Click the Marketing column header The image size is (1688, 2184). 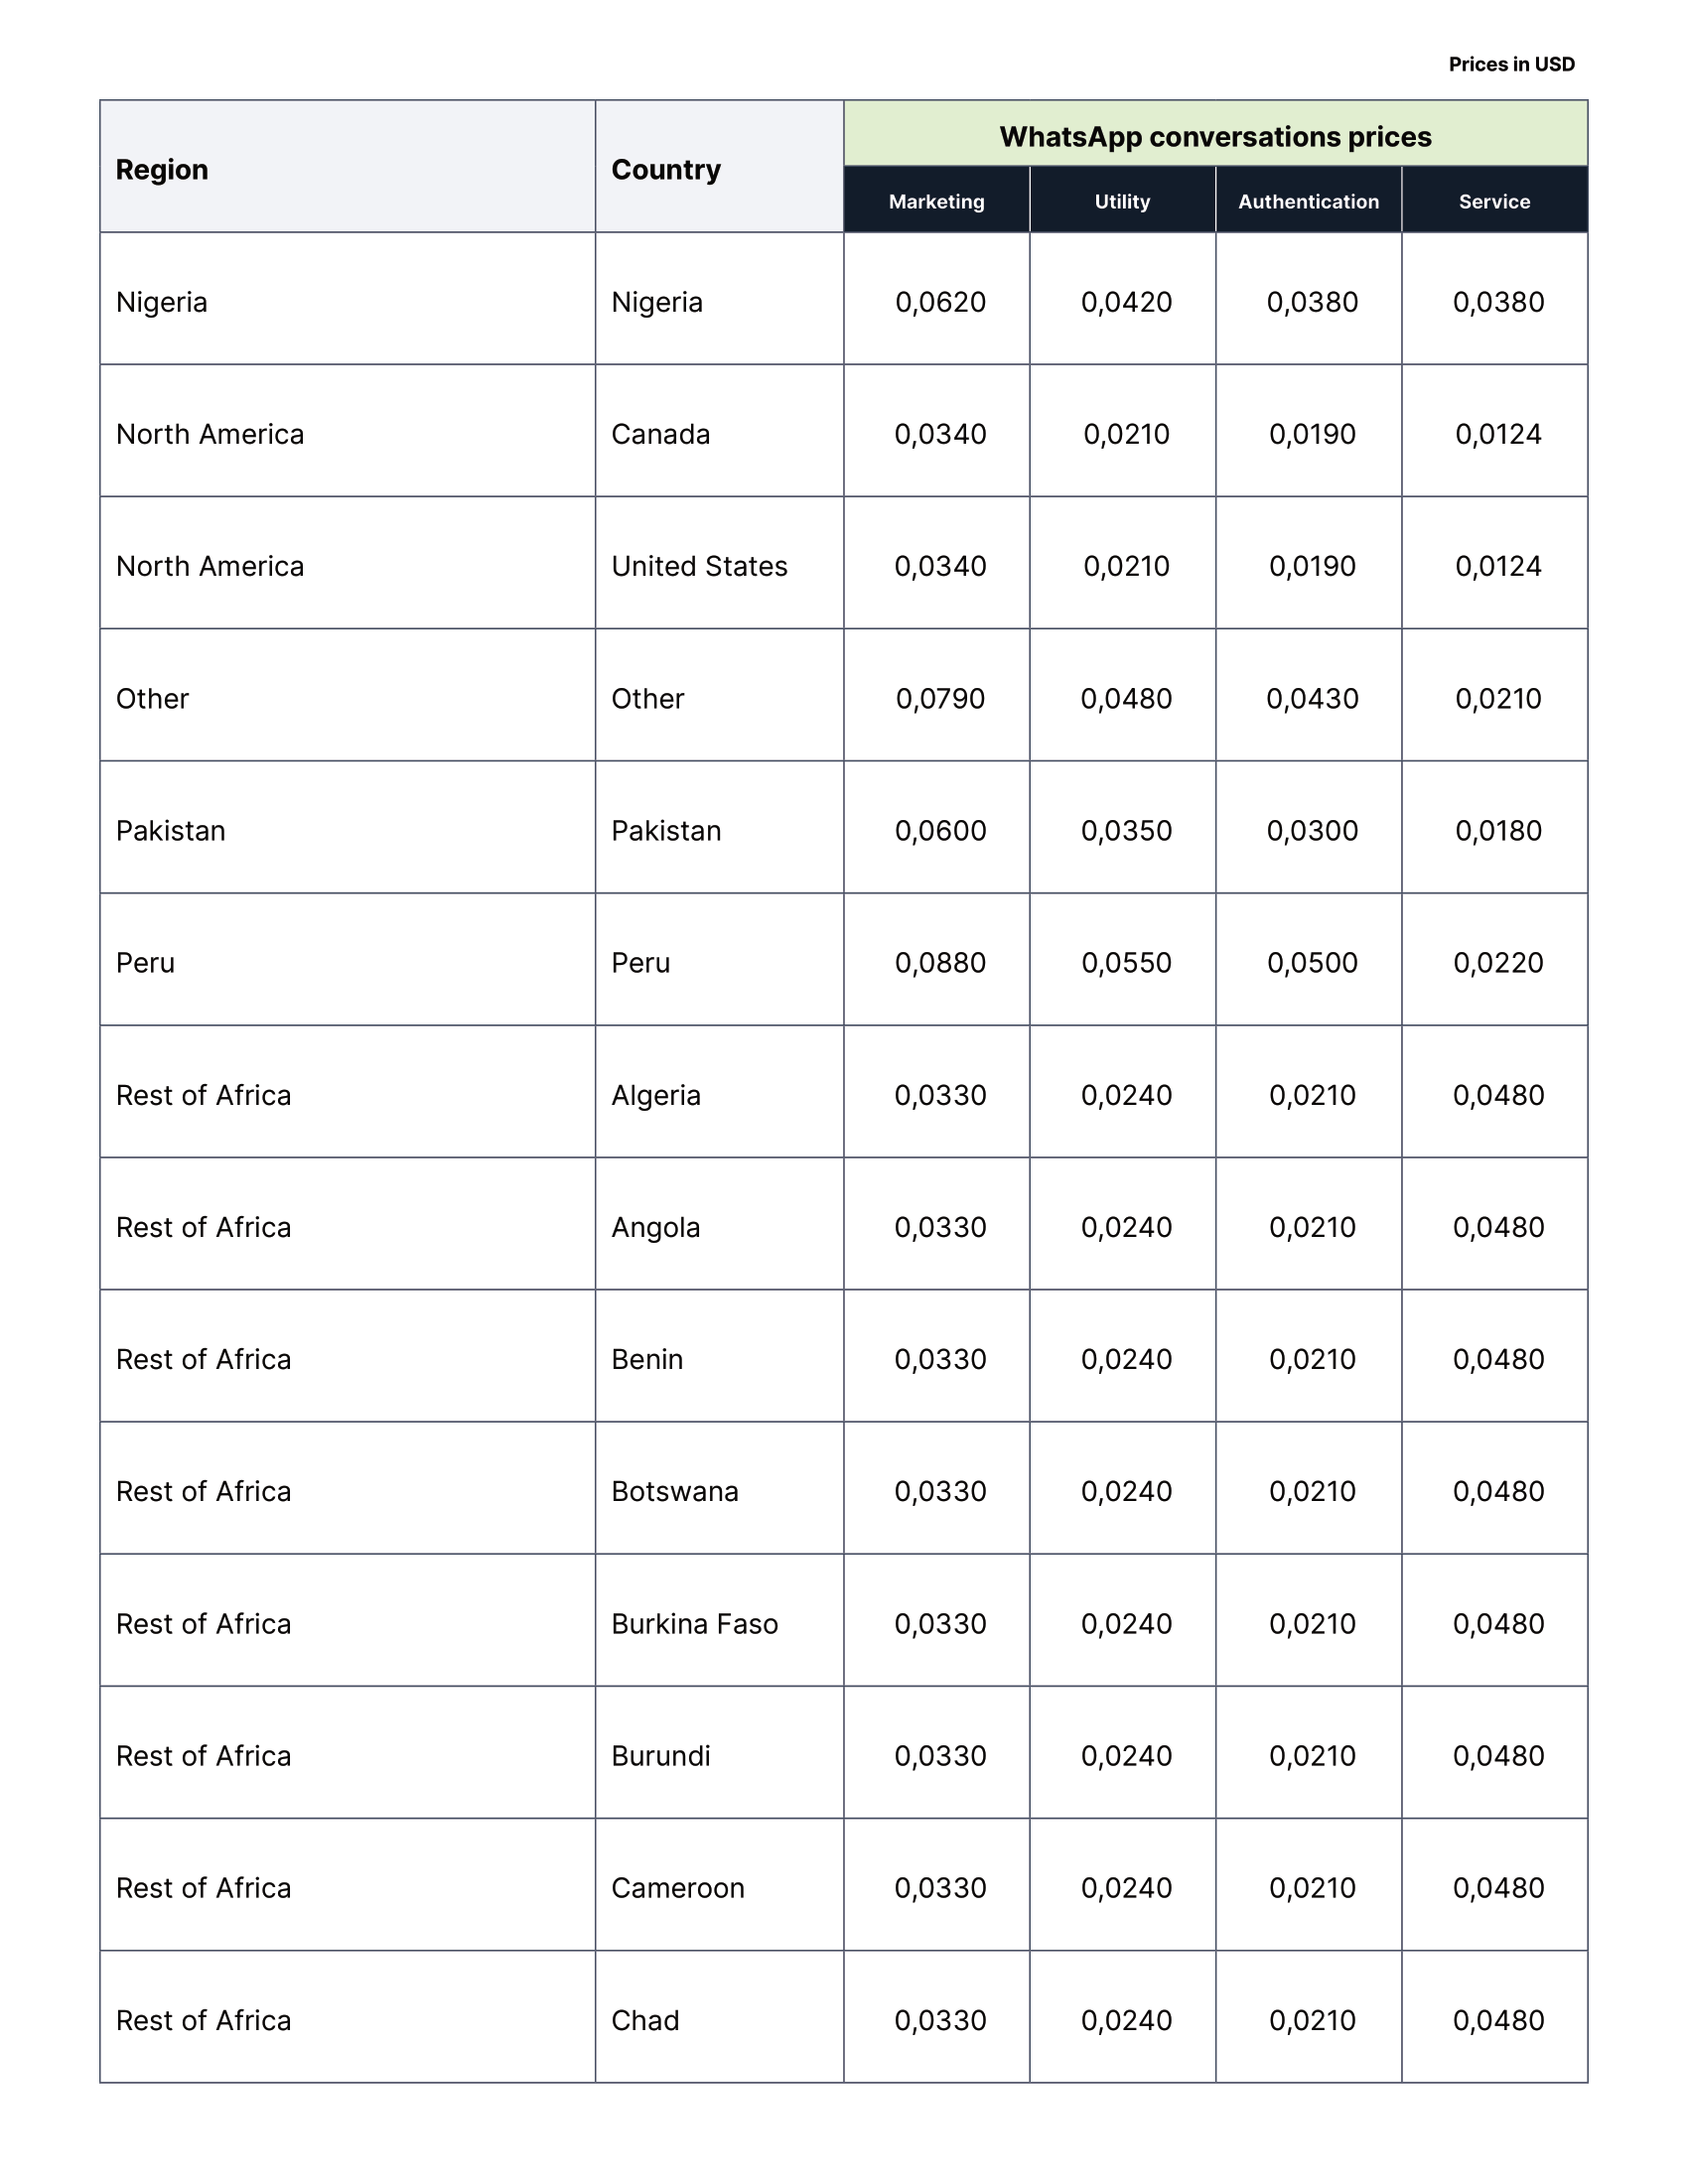(x=936, y=201)
